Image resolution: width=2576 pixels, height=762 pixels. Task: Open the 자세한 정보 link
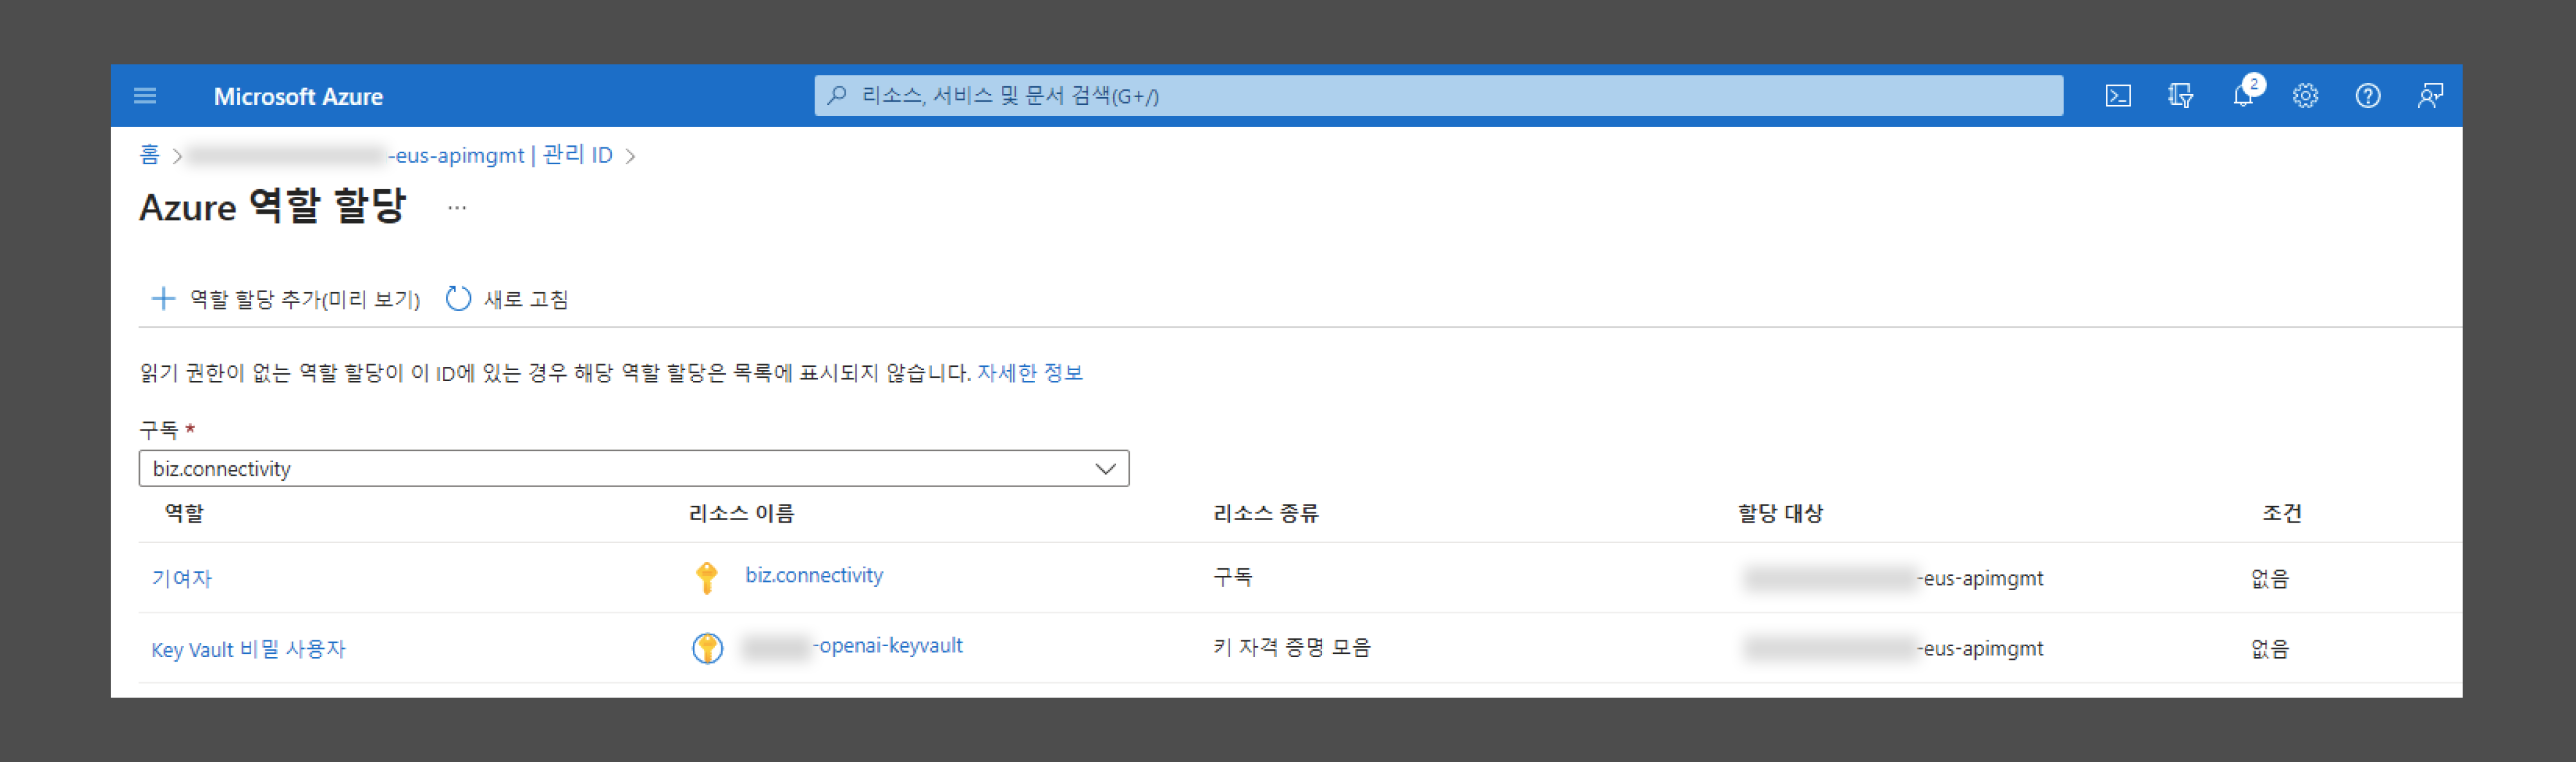1030,372
